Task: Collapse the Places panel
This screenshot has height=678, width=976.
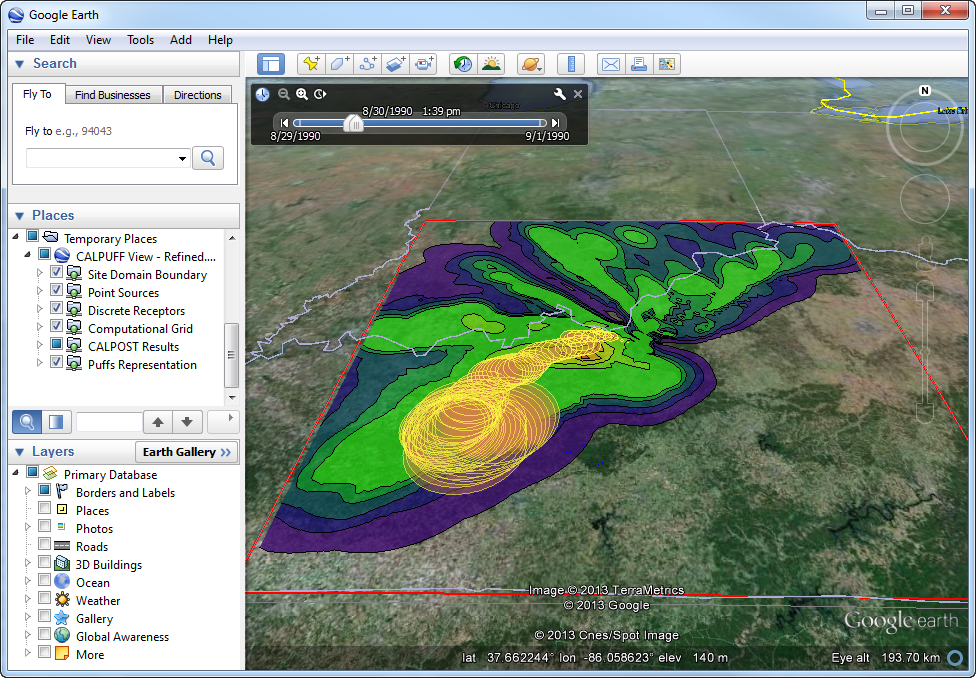Action: tap(19, 216)
